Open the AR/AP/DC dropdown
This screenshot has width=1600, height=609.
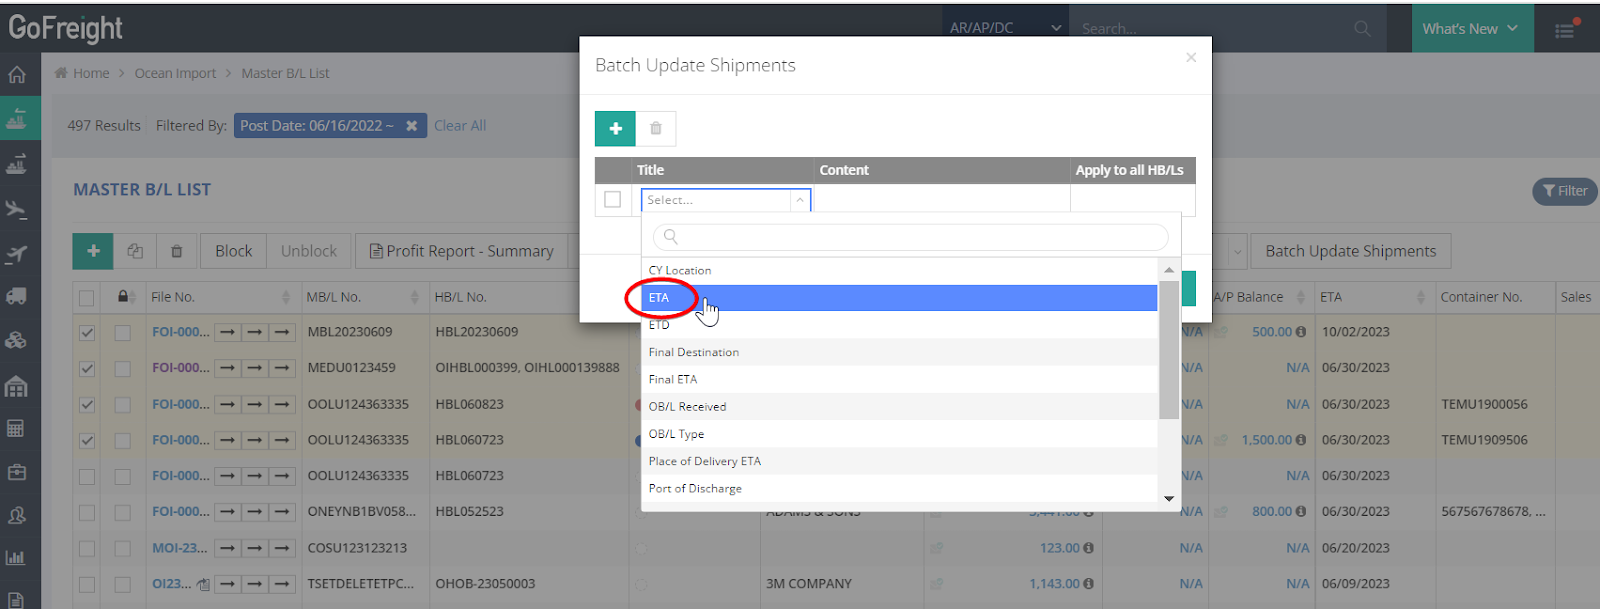click(1004, 28)
